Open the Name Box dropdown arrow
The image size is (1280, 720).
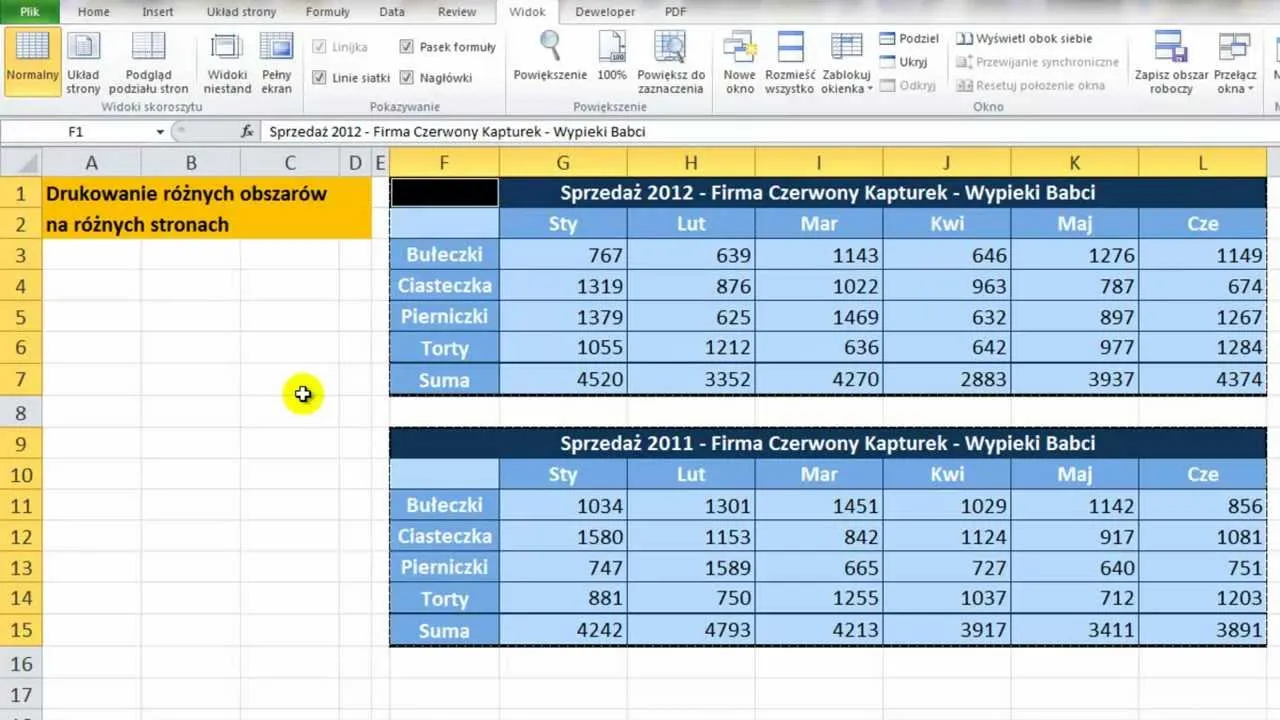click(x=160, y=132)
